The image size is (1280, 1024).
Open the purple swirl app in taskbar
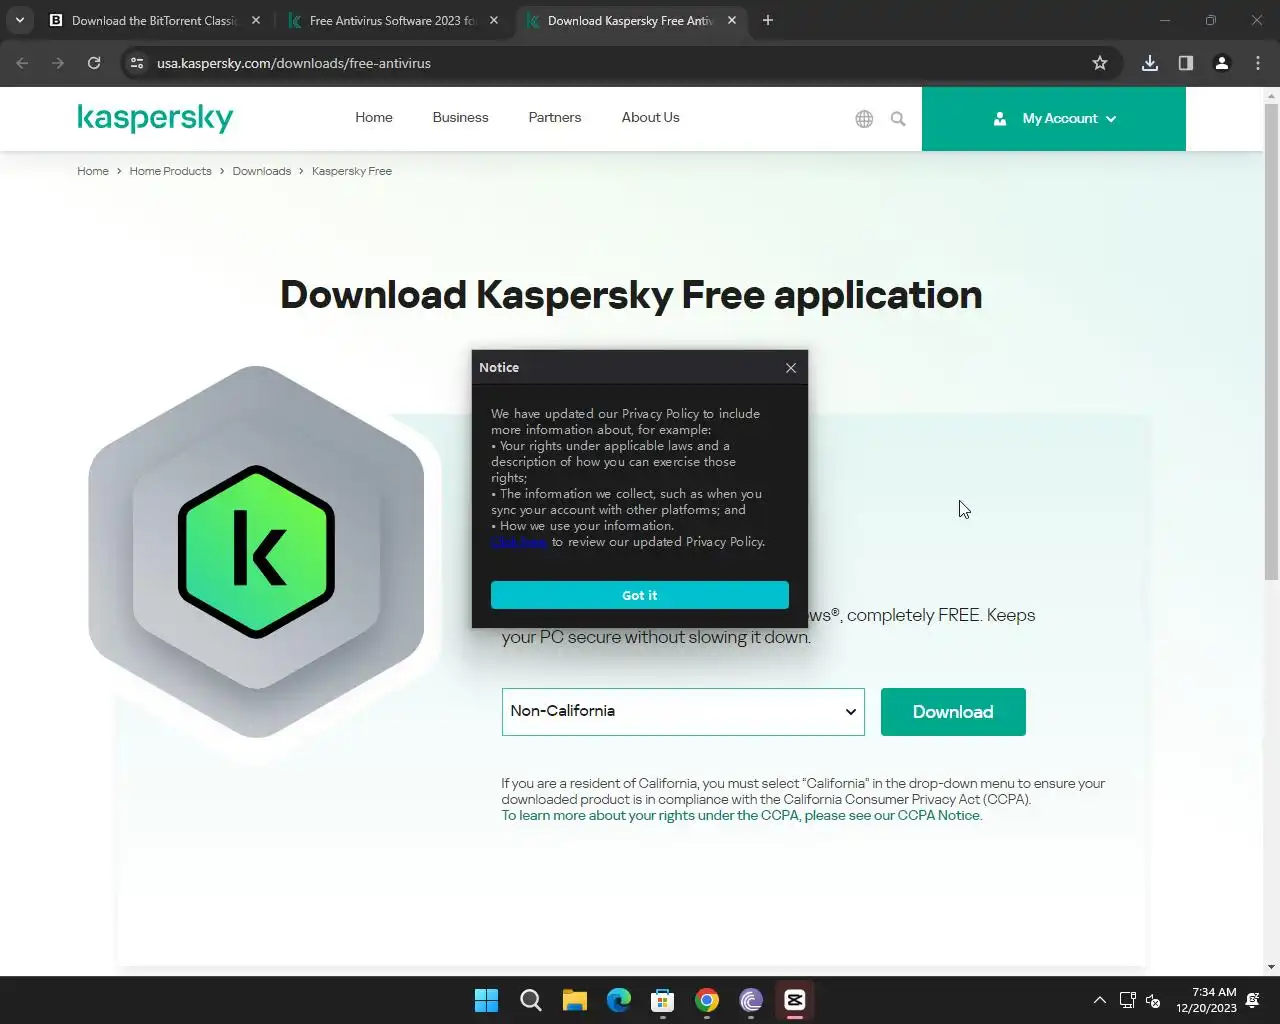click(x=751, y=1000)
